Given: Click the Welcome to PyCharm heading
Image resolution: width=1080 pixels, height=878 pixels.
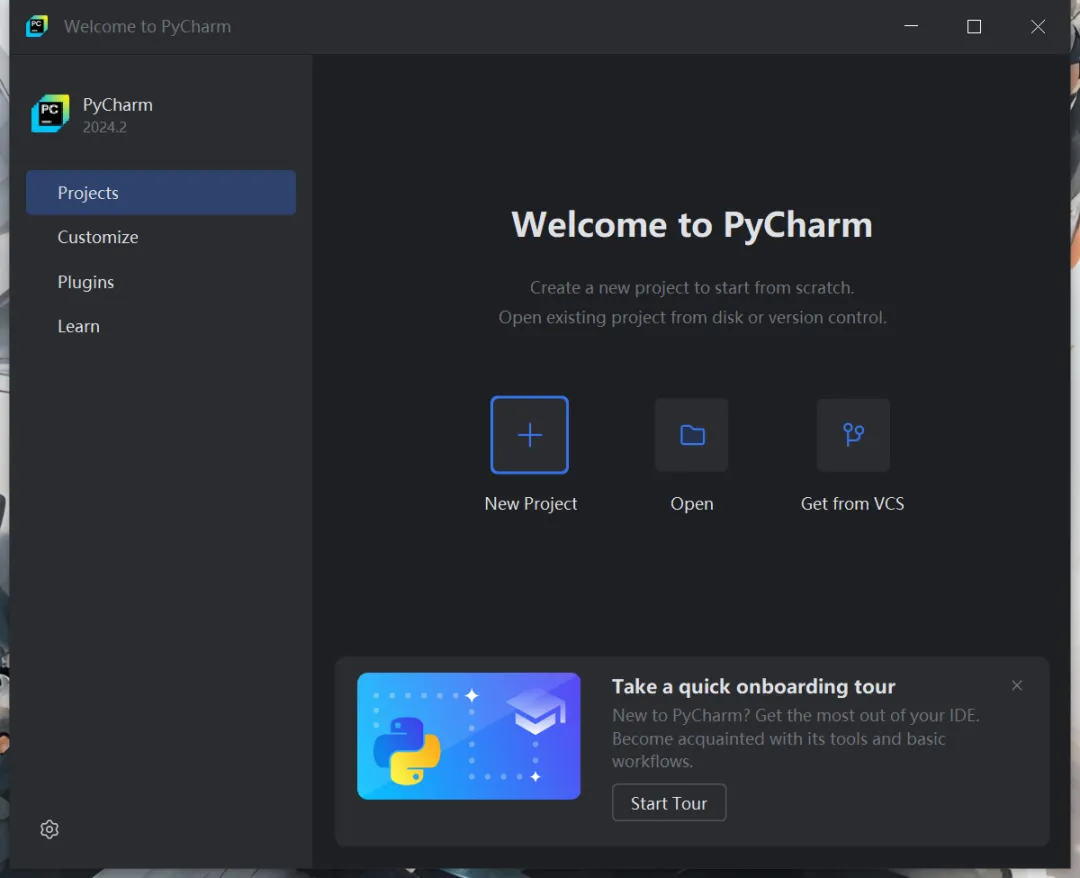Looking at the screenshot, I should [692, 224].
